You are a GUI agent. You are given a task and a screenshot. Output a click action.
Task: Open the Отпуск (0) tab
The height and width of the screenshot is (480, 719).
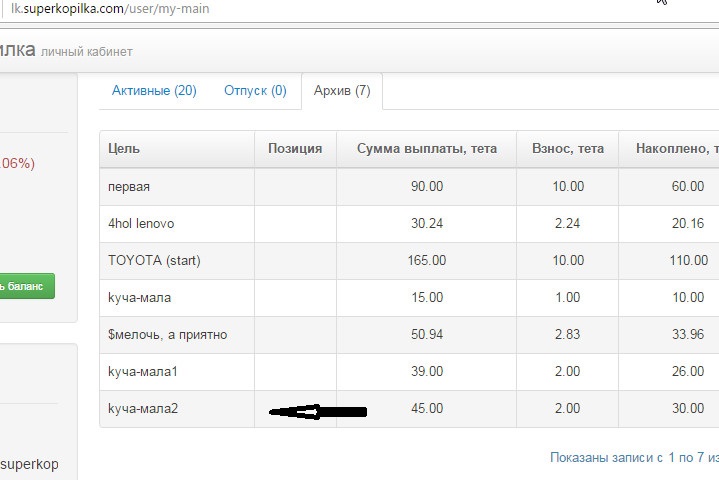click(x=255, y=91)
